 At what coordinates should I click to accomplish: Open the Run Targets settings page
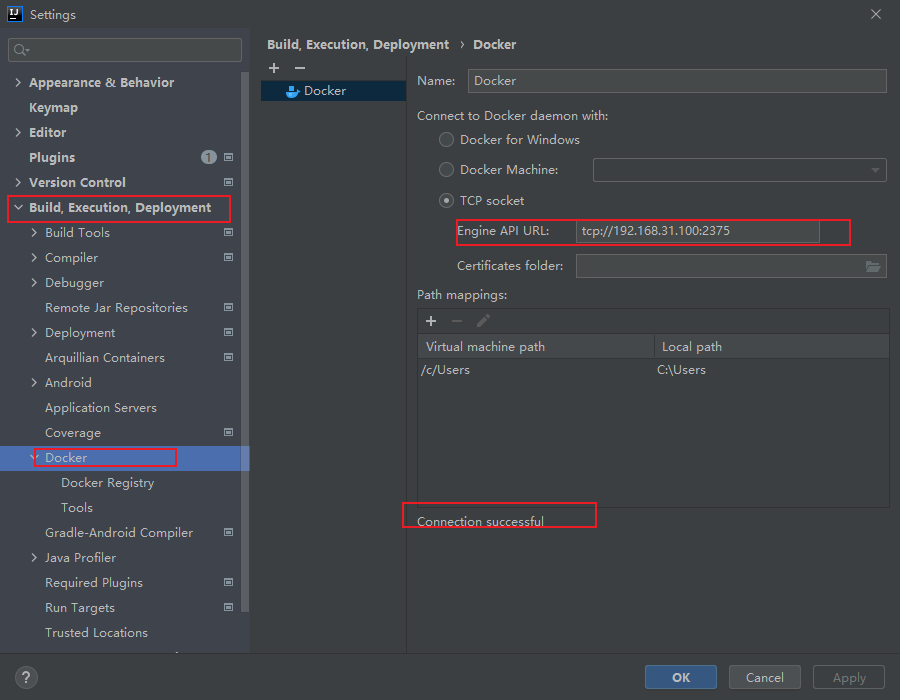[80, 608]
